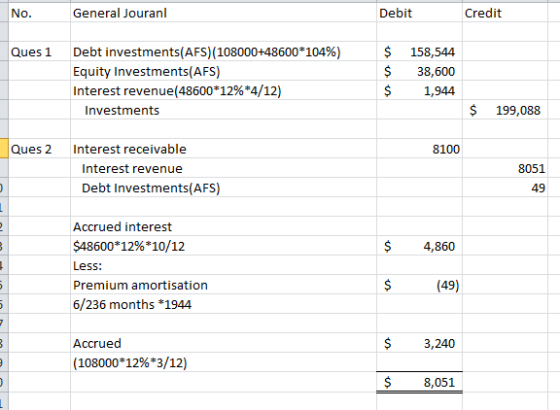The image size is (560, 410).
Task: Select the indented 'Debt Investments(AFS)' cell
Action: 223,188
